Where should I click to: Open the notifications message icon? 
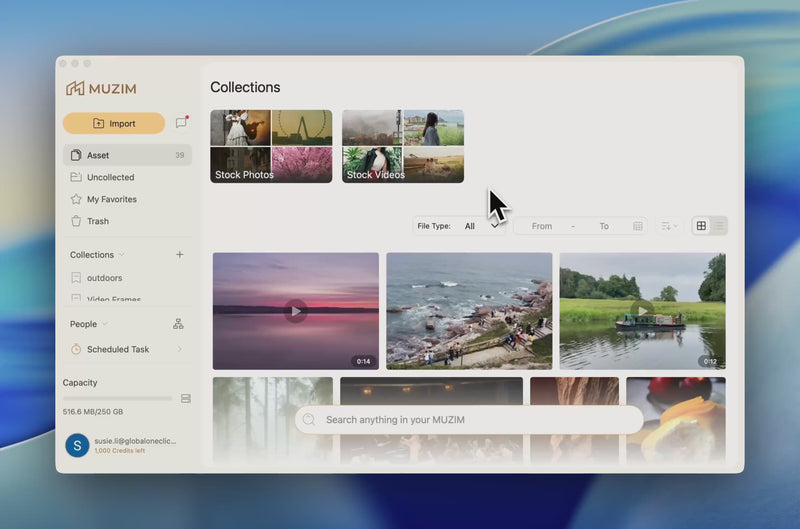[182, 122]
